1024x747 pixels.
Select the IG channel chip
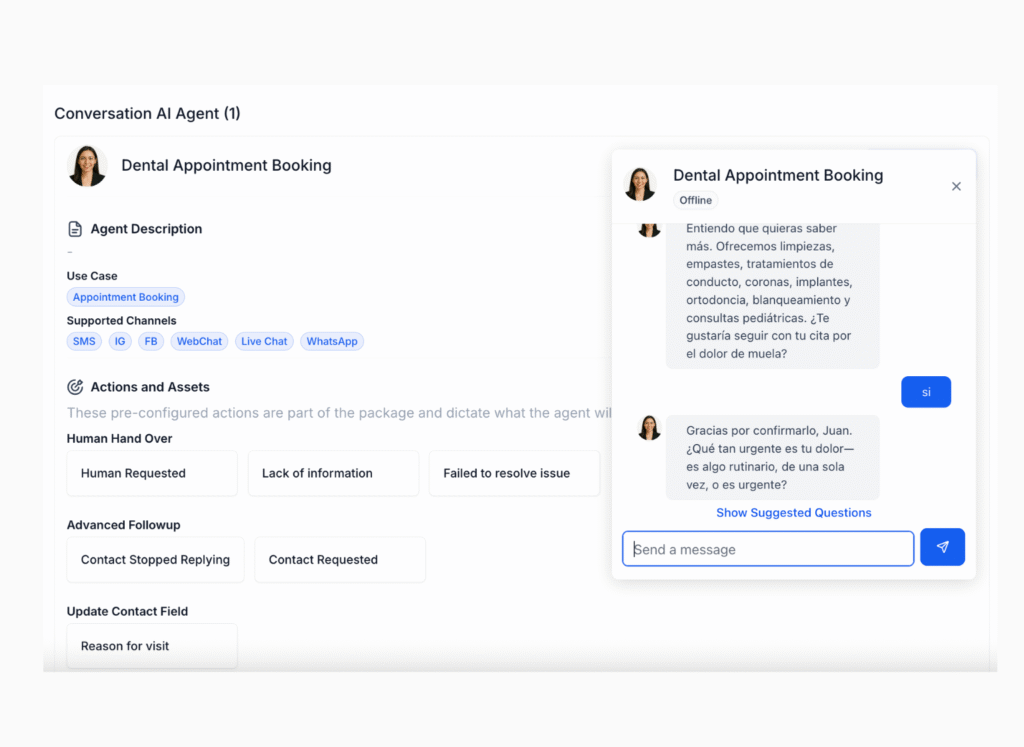coord(120,341)
